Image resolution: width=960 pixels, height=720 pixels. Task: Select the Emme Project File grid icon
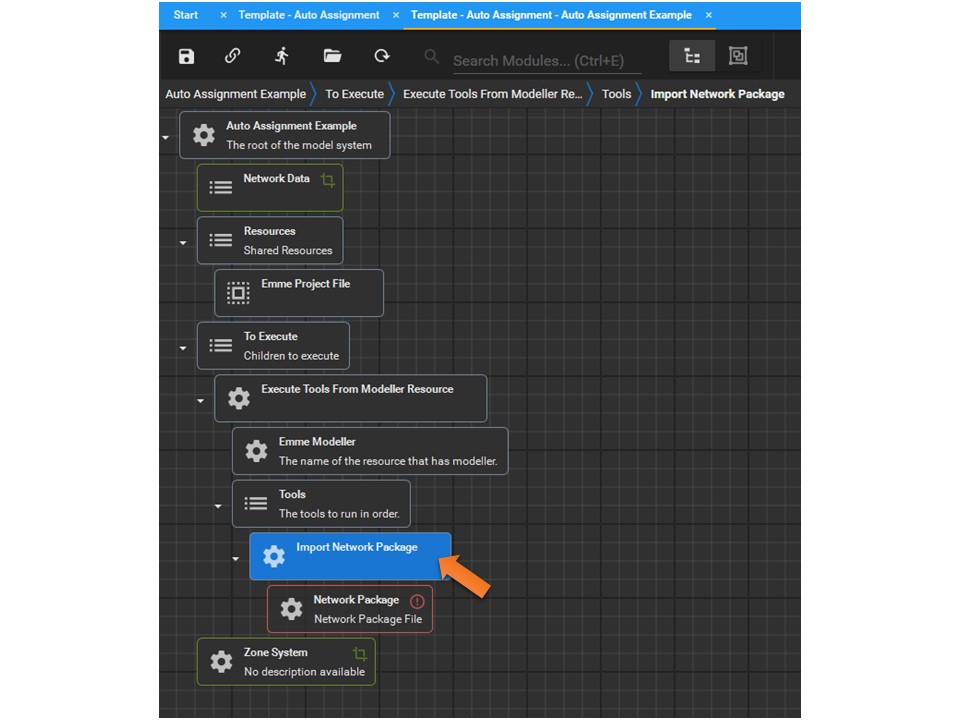coord(237,292)
